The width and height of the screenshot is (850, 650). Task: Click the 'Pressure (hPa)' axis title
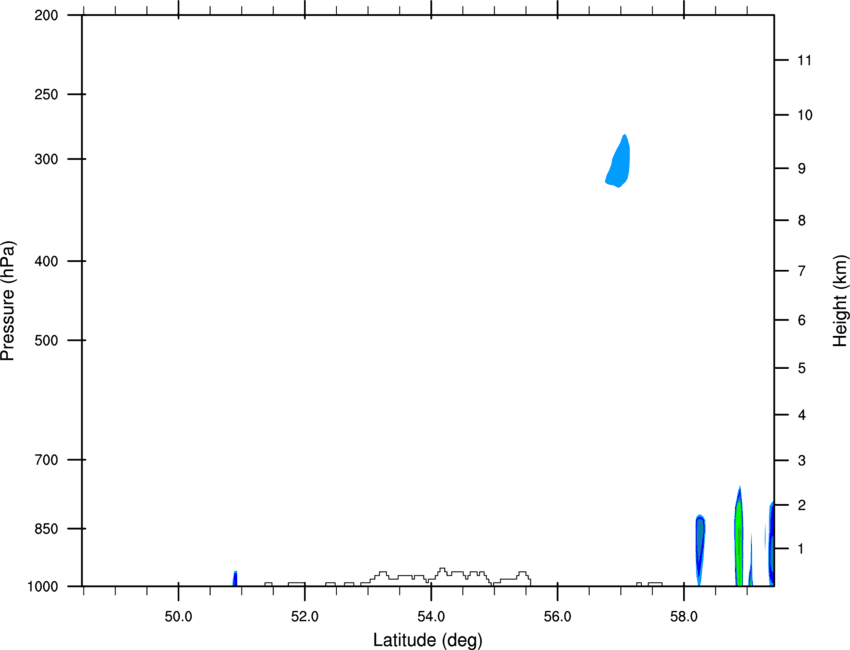pos(8,301)
